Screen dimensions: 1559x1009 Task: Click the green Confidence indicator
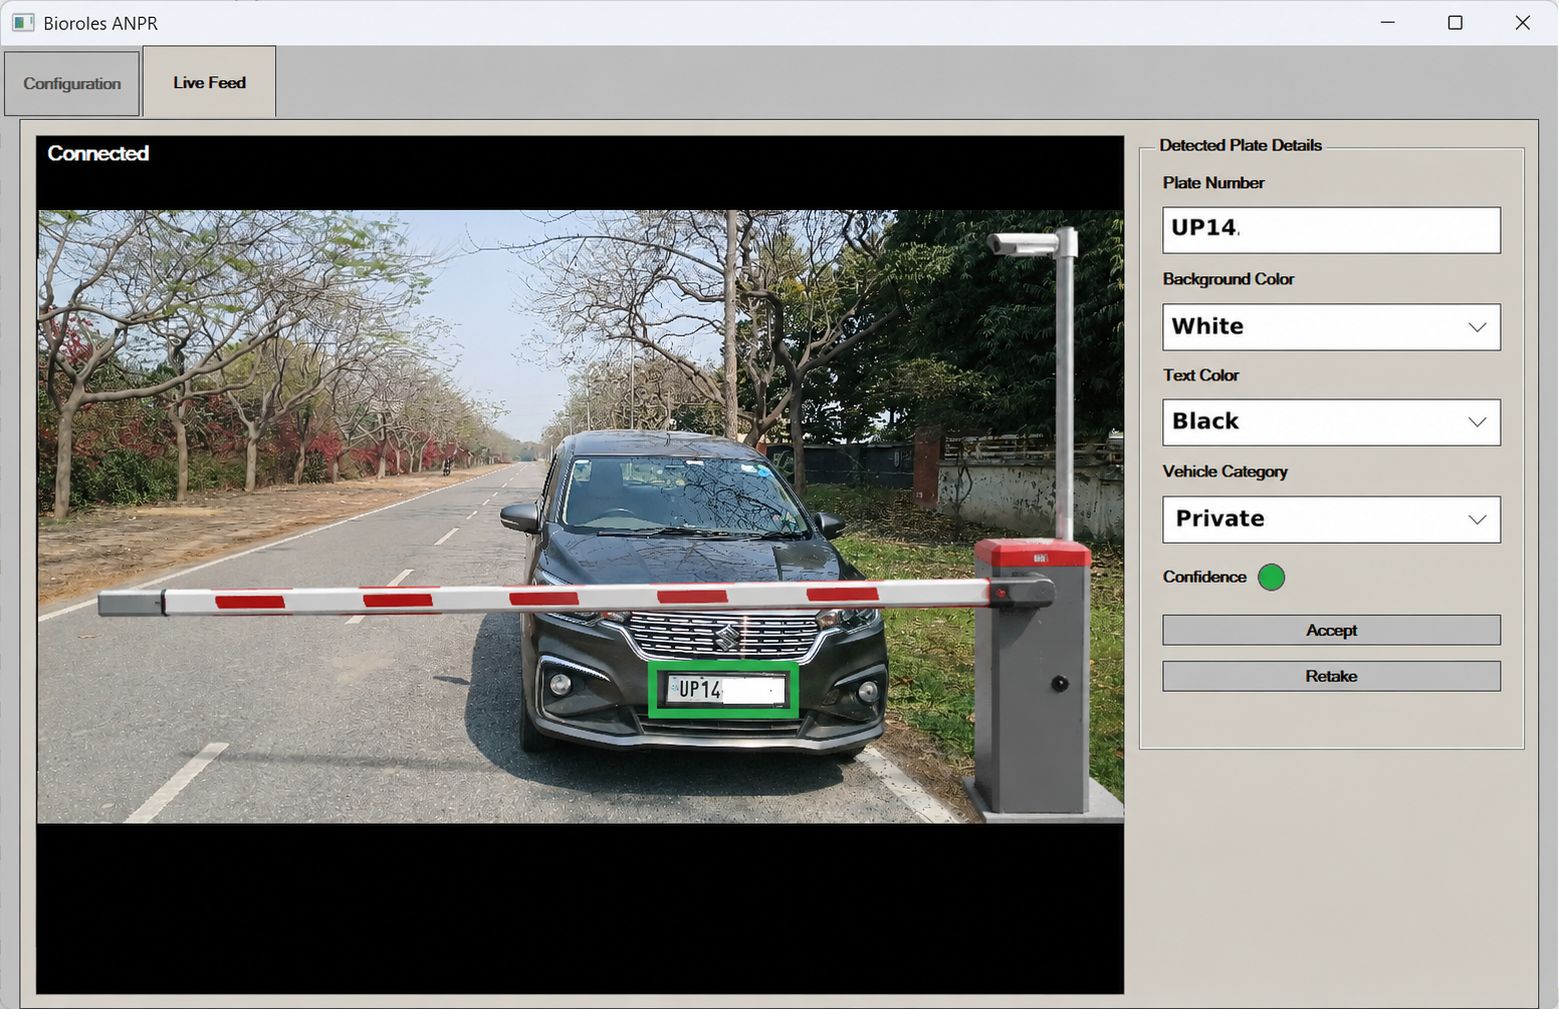coord(1271,577)
